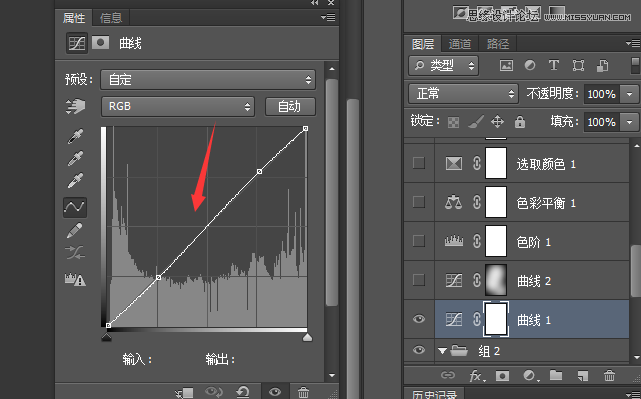Screen dimensions: 641x399
Task: Open the Properties panel flyout menu
Action: 328,17
